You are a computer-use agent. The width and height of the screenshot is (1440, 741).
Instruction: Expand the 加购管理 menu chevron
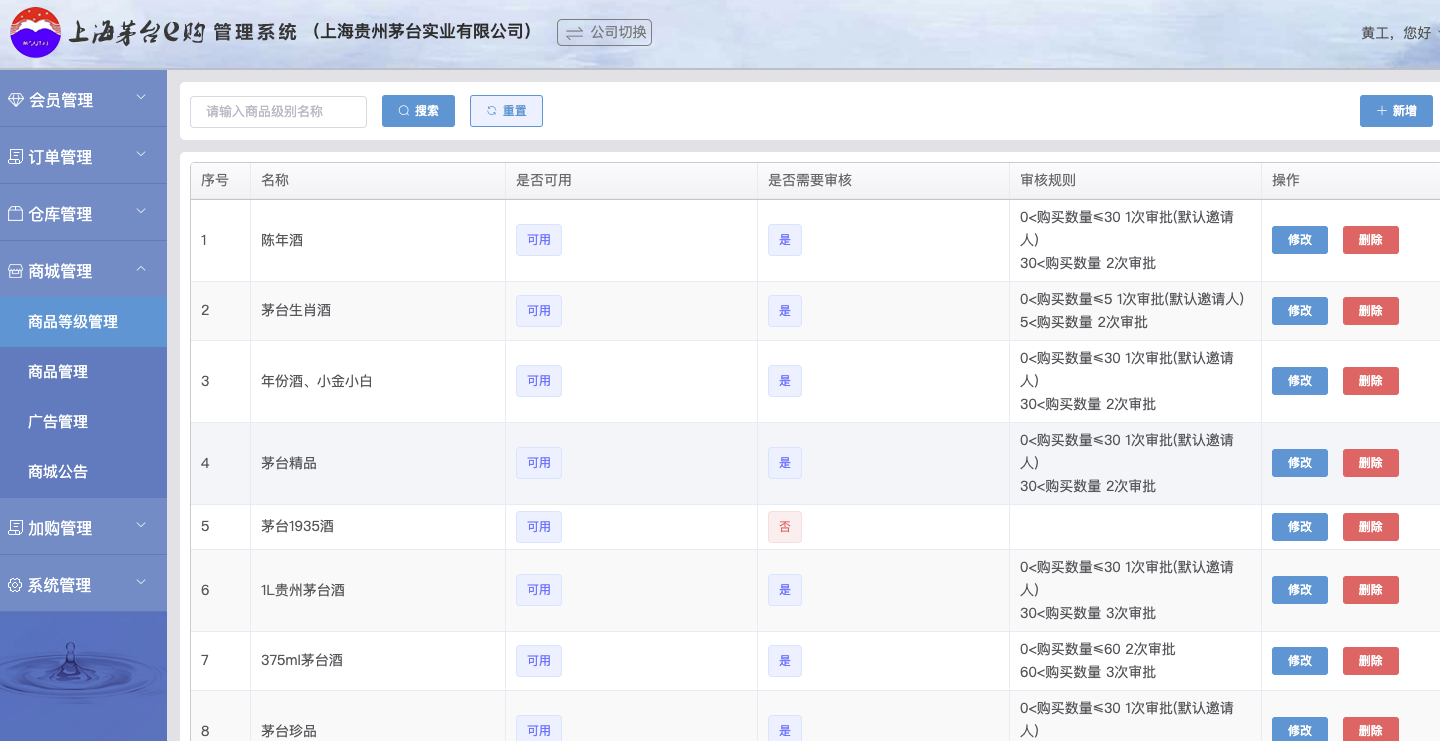click(x=141, y=525)
